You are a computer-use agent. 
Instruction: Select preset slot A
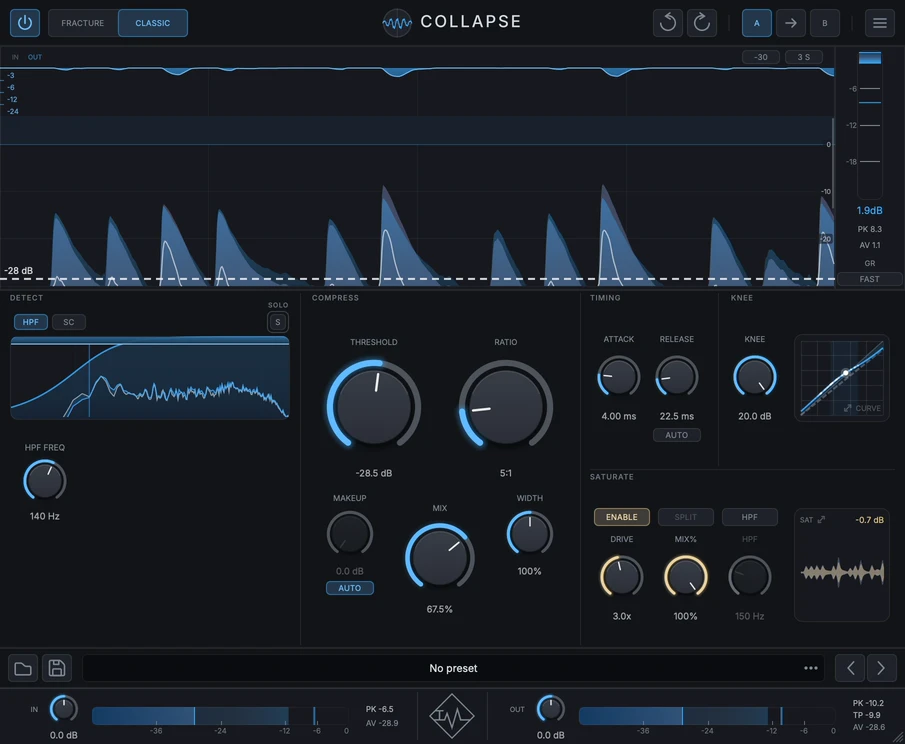click(x=757, y=23)
